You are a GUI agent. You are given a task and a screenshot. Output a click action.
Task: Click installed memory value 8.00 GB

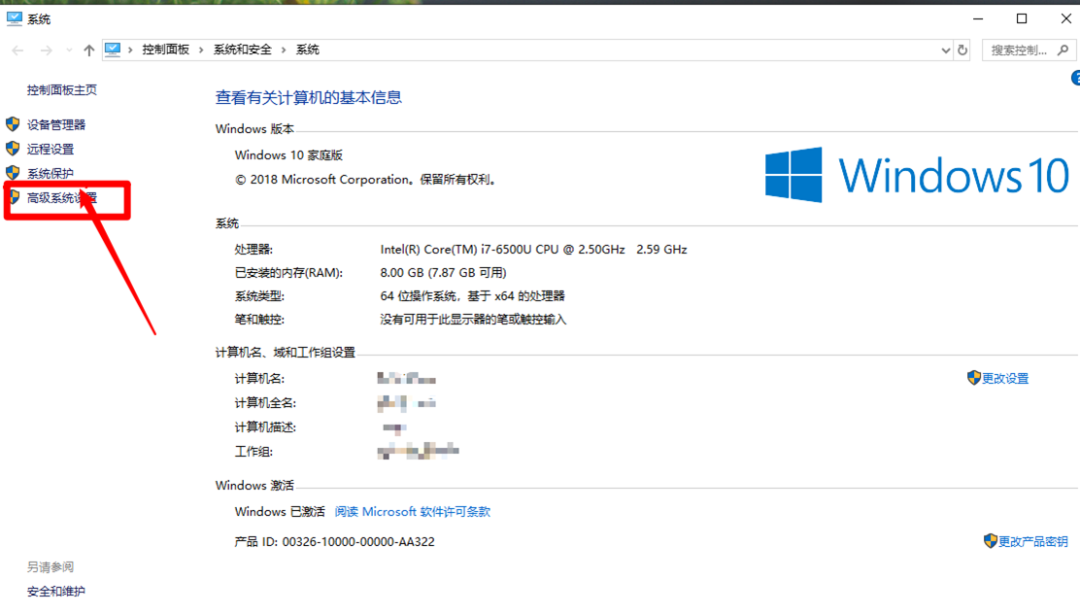coord(443,273)
